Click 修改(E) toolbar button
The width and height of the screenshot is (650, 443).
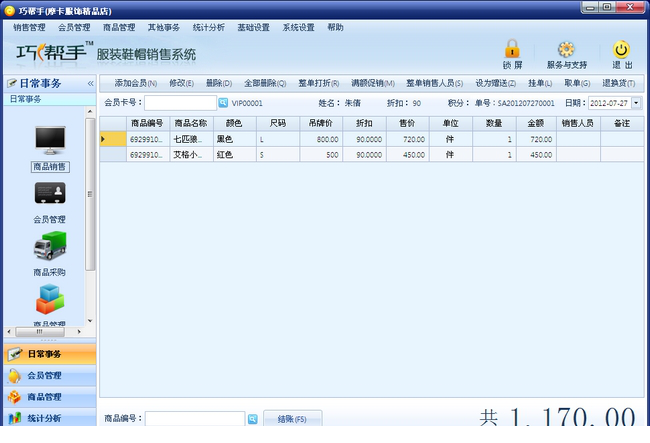click(x=181, y=83)
